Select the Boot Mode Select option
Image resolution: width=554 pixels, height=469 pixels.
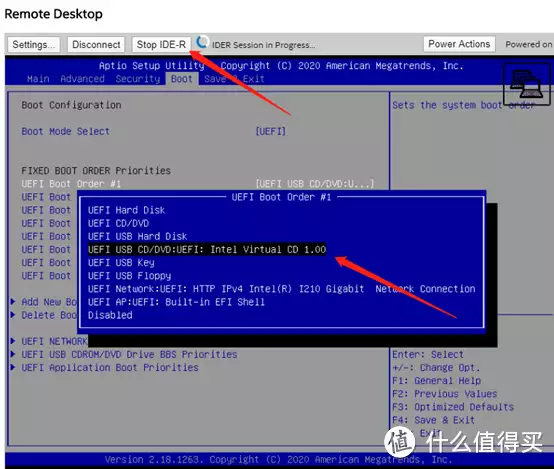(x=65, y=131)
